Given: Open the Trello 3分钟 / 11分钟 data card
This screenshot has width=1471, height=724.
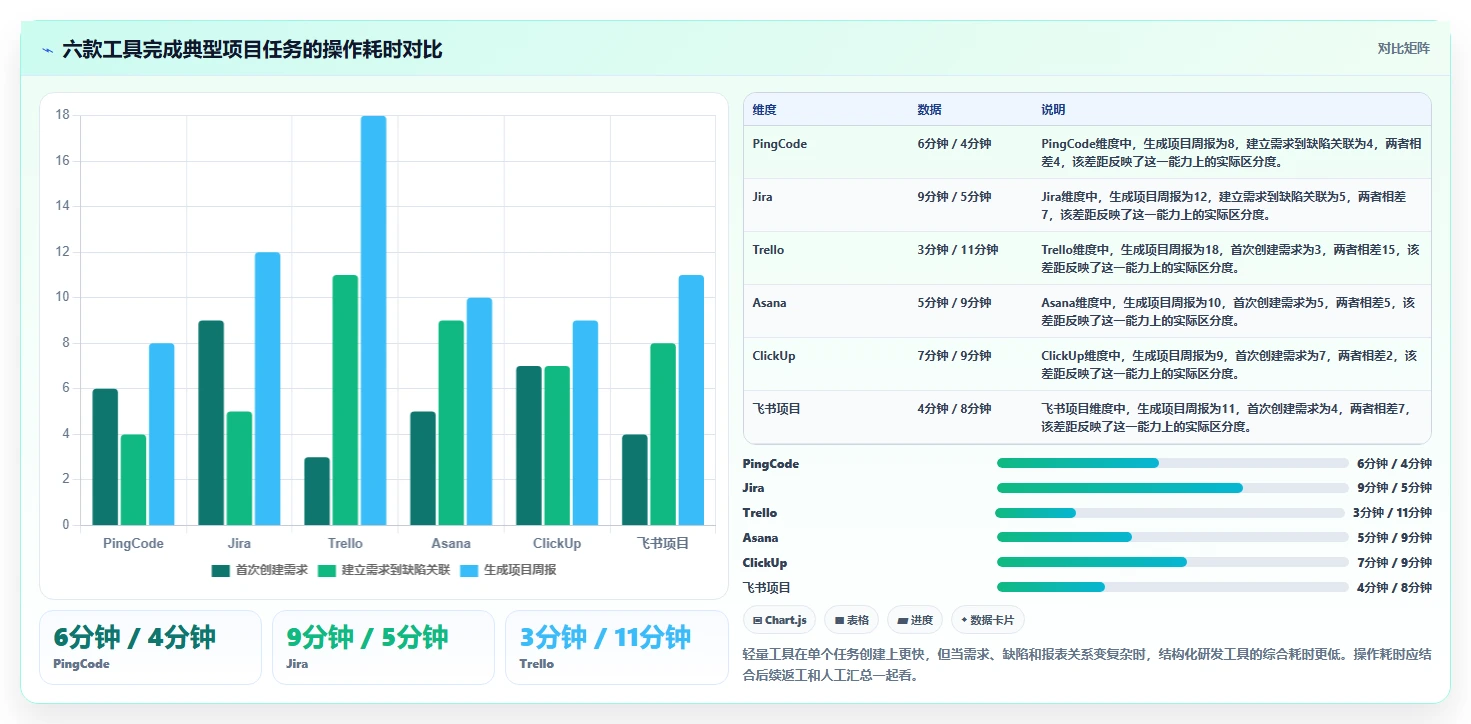Looking at the screenshot, I should coord(616,647).
